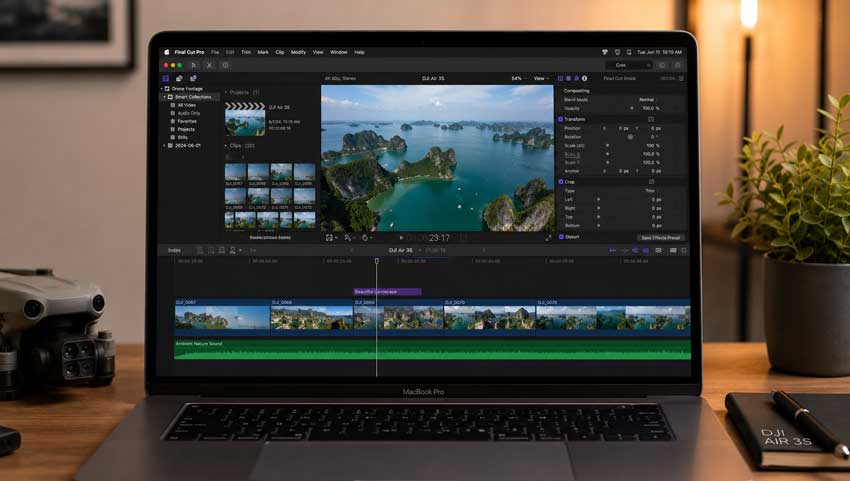Click the Save Effects Preset button
This screenshot has width=850, height=481.
[660, 238]
